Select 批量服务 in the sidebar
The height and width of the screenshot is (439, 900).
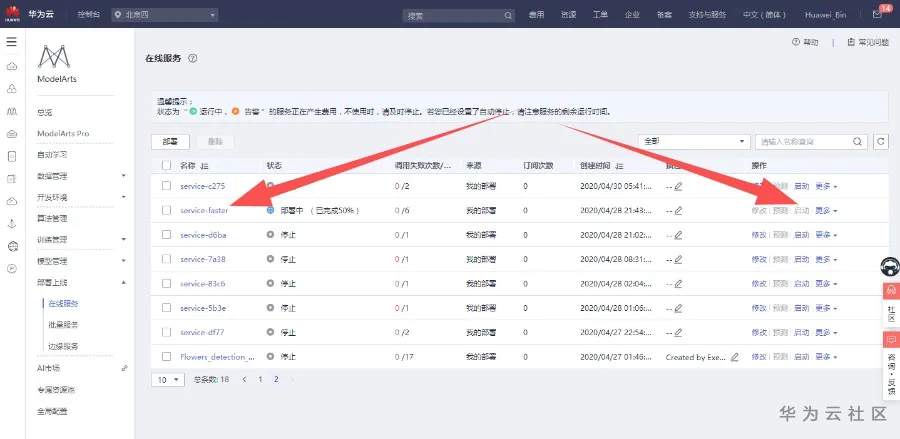tap(63, 325)
